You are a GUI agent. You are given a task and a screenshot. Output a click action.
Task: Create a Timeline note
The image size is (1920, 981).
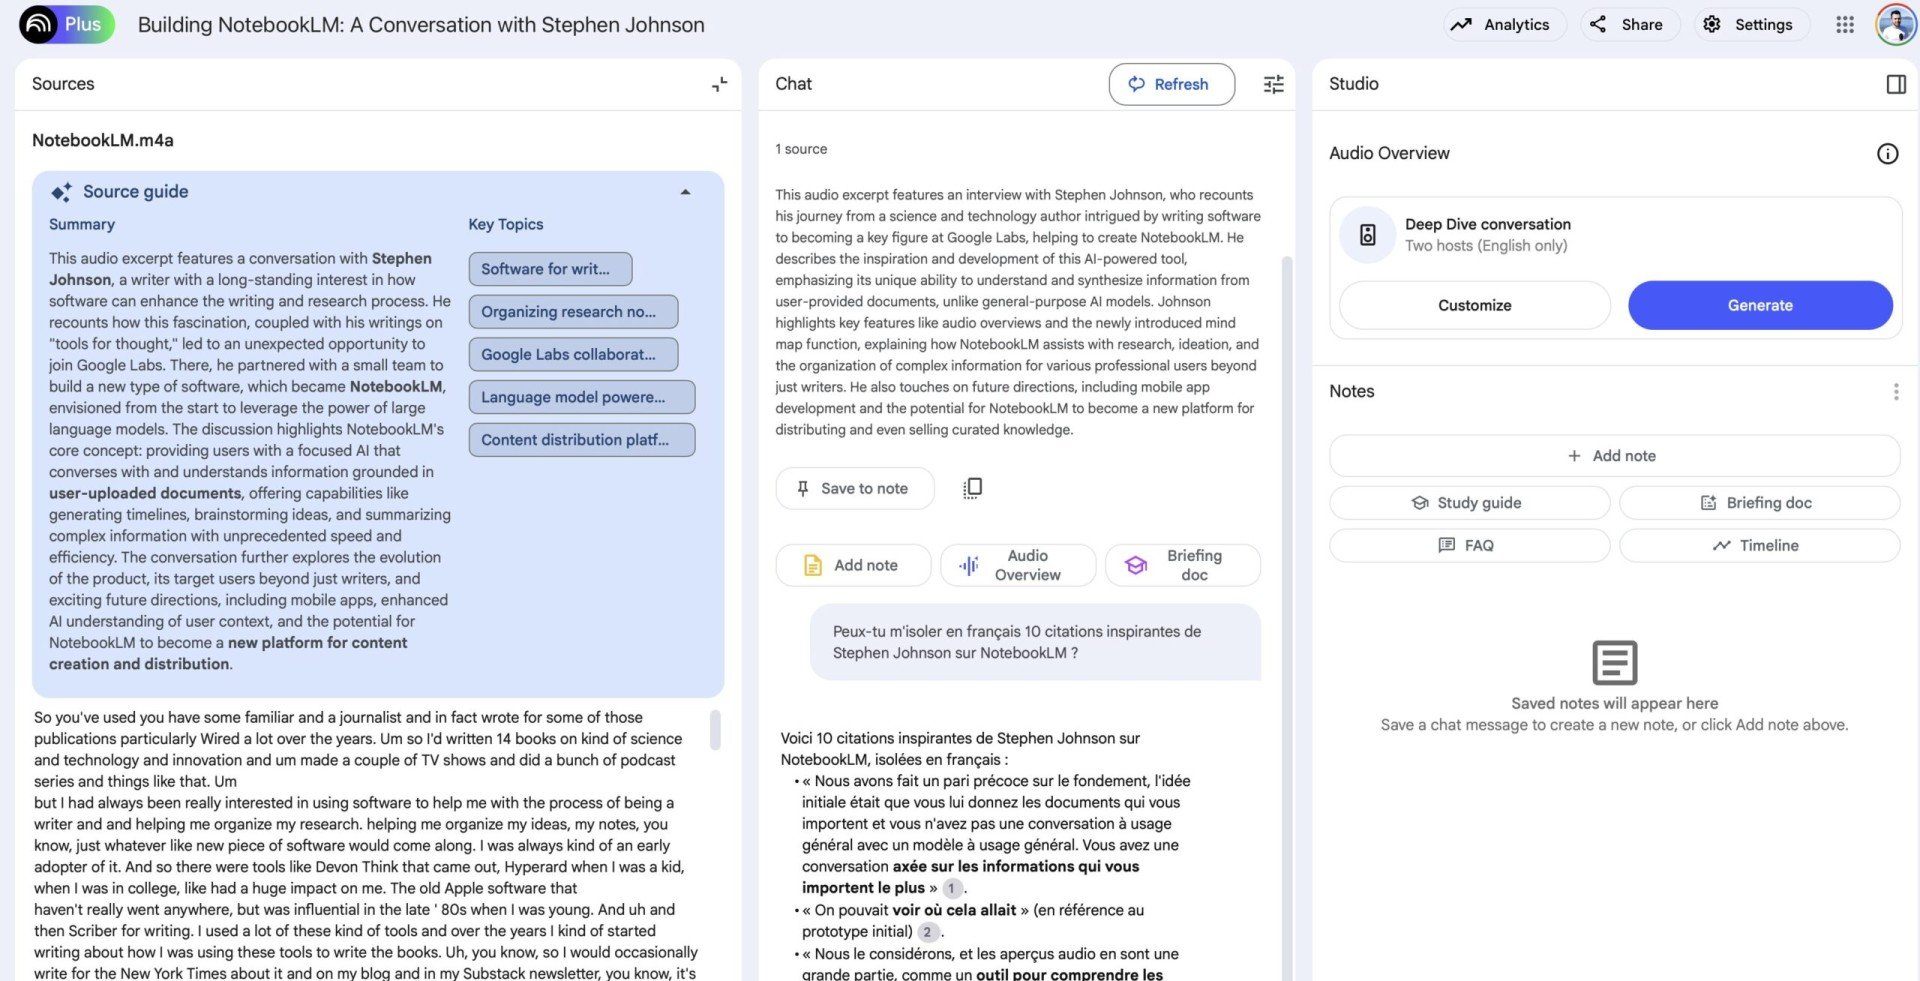1759,545
